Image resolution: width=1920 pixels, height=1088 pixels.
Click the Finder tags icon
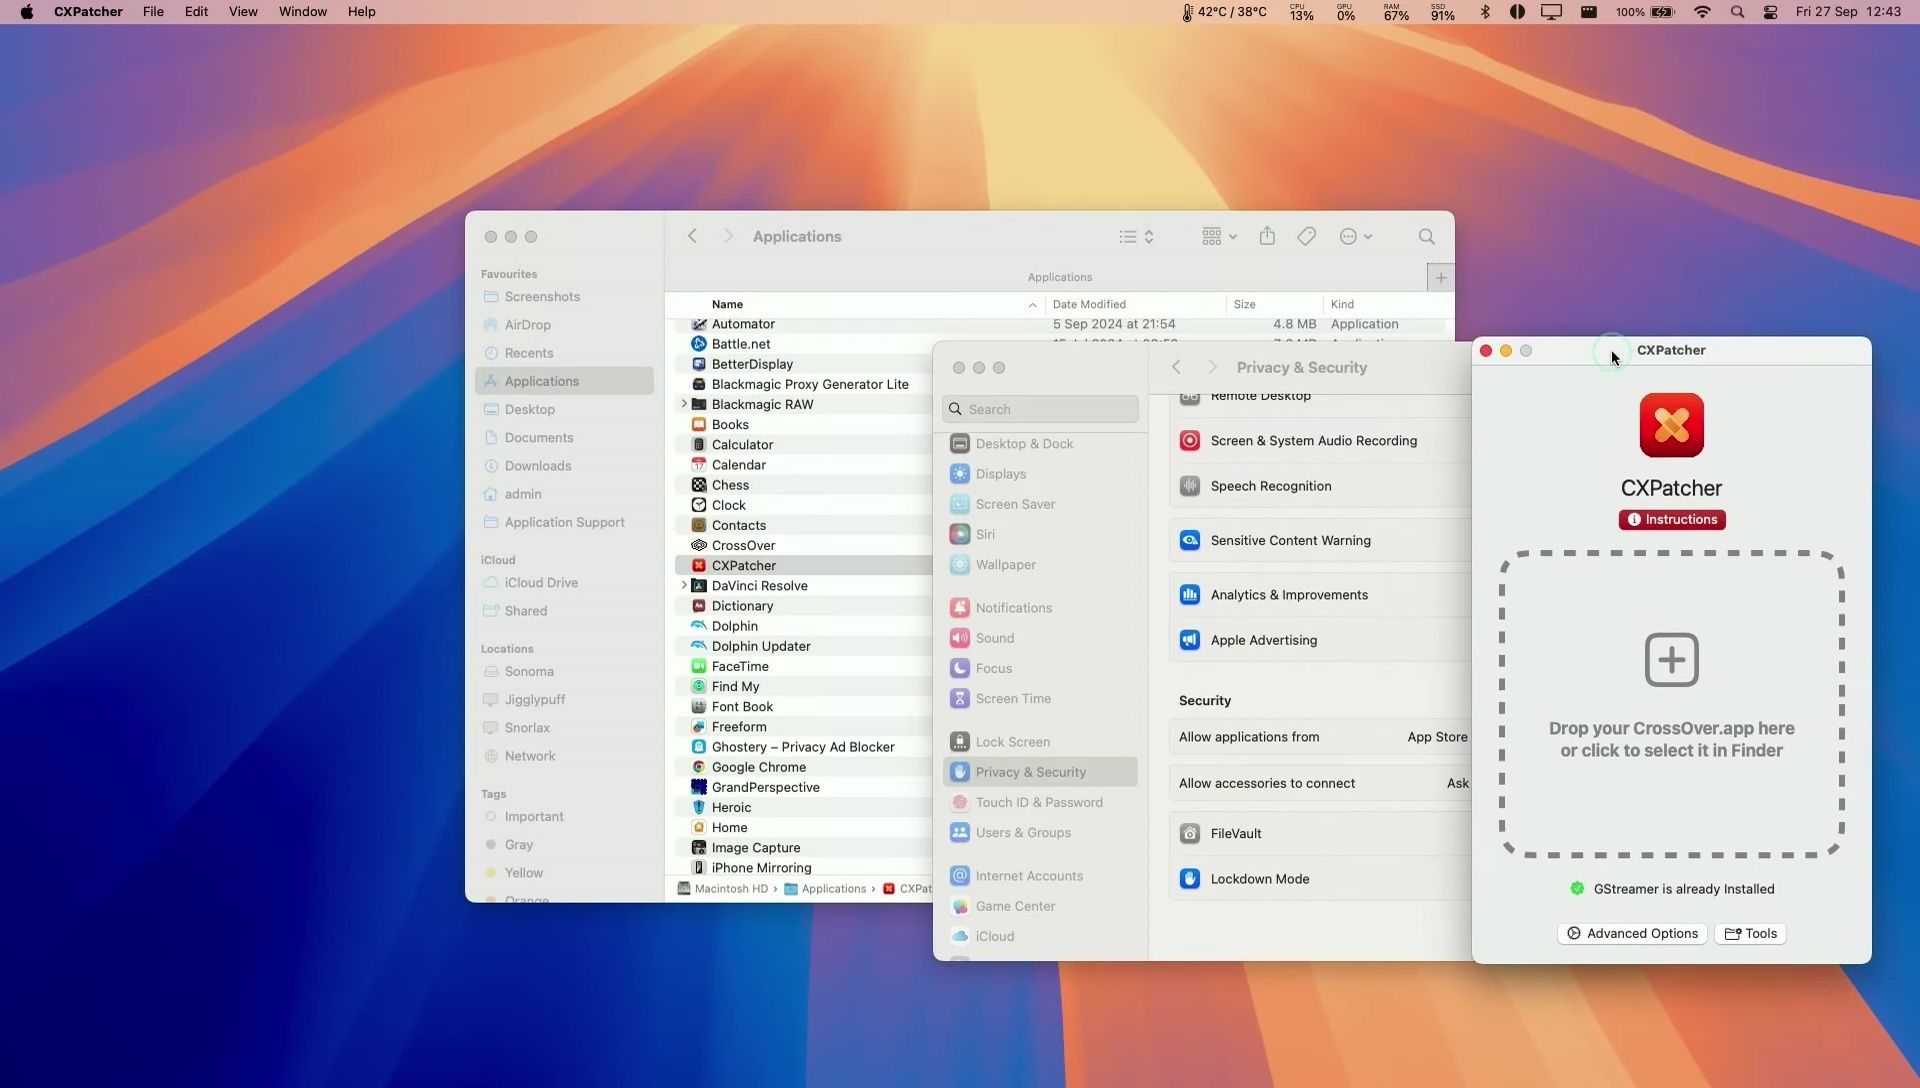coord(1306,237)
